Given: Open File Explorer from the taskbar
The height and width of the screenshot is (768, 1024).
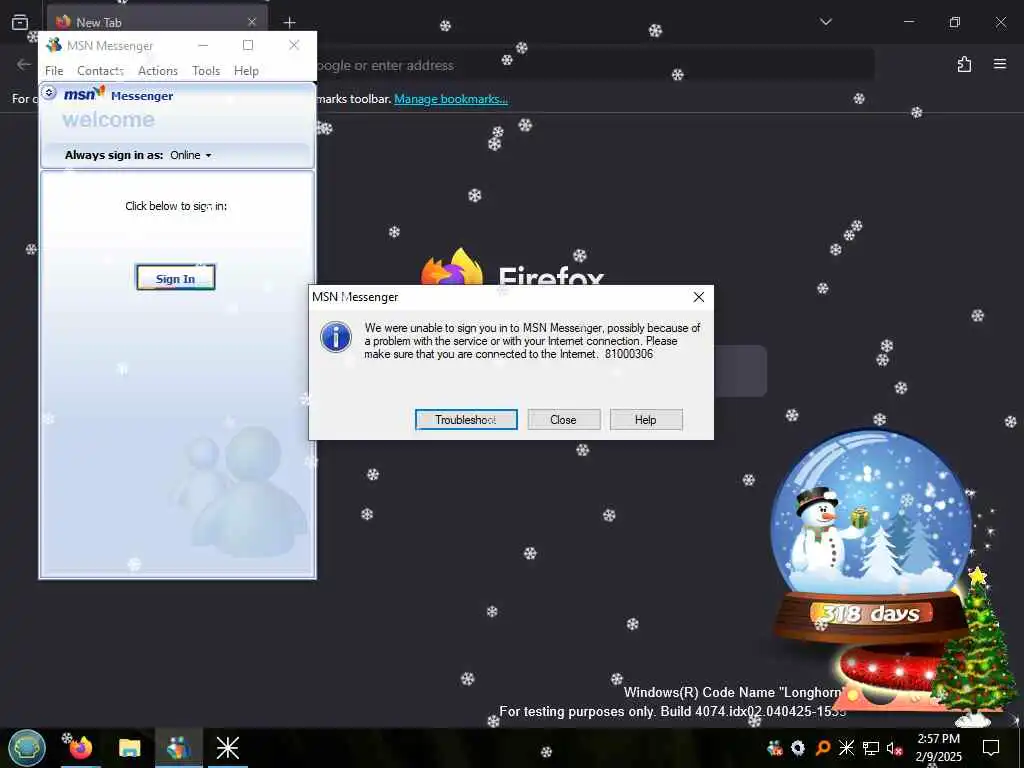Looking at the screenshot, I should click(x=129, y=748).
